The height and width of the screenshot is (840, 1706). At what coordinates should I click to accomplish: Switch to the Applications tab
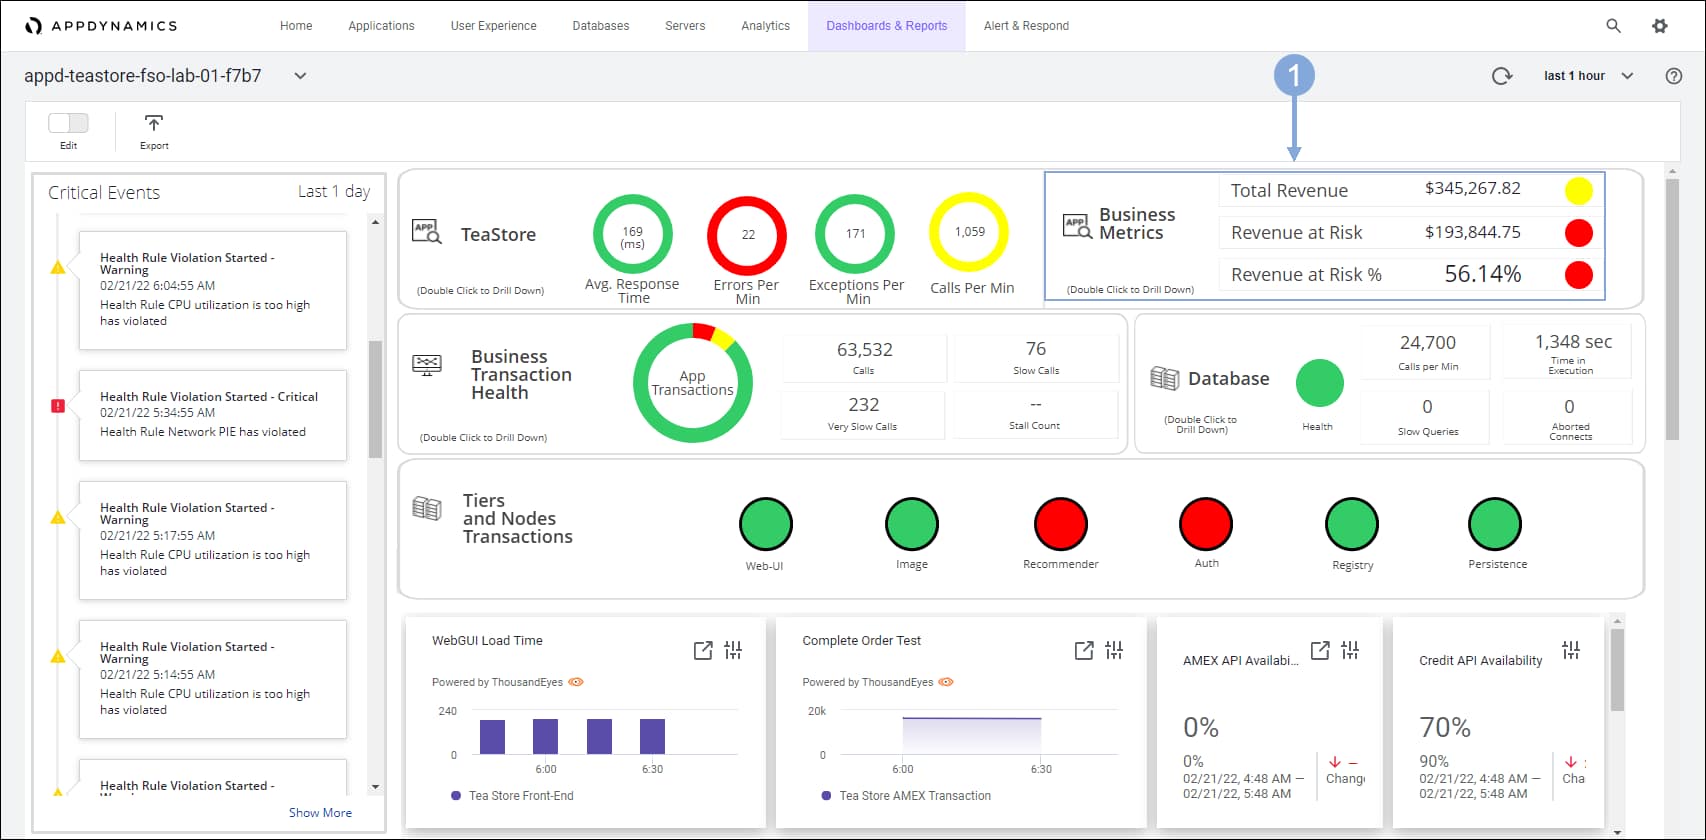[381, 26]
